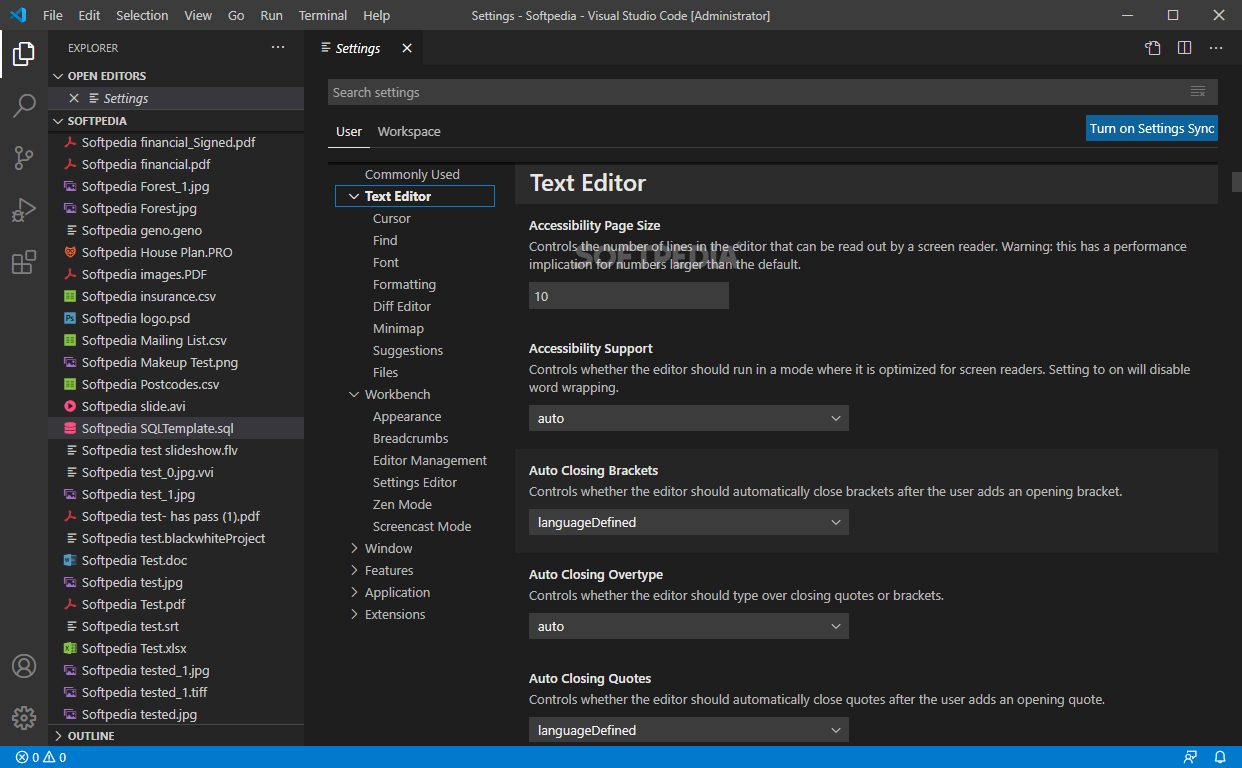Go to Cursor settings section

click(x=392, y=218)
